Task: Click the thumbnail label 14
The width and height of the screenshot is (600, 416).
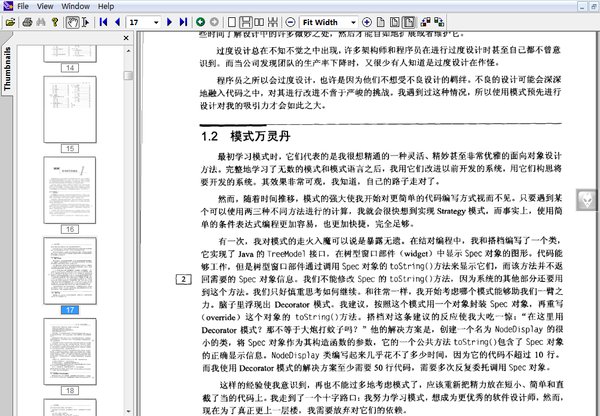Action: click(70, 68)
